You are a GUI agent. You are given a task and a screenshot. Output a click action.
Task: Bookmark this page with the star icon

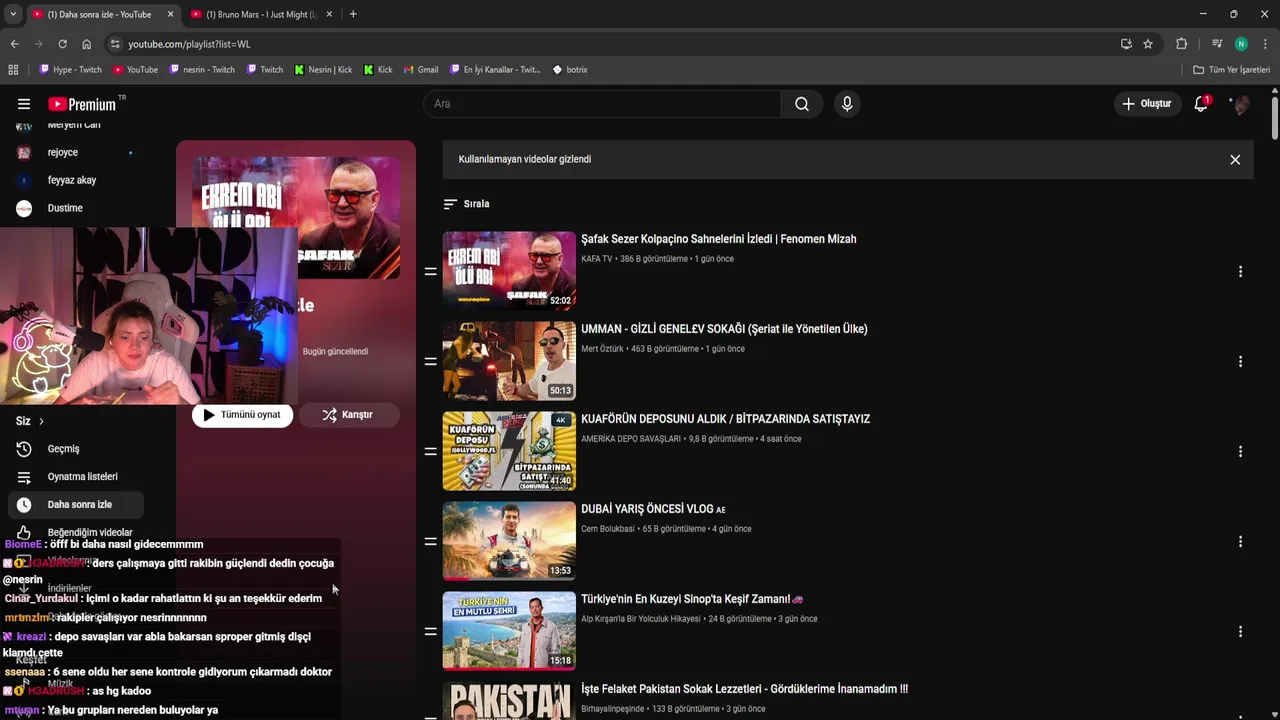coord(1148,44)
